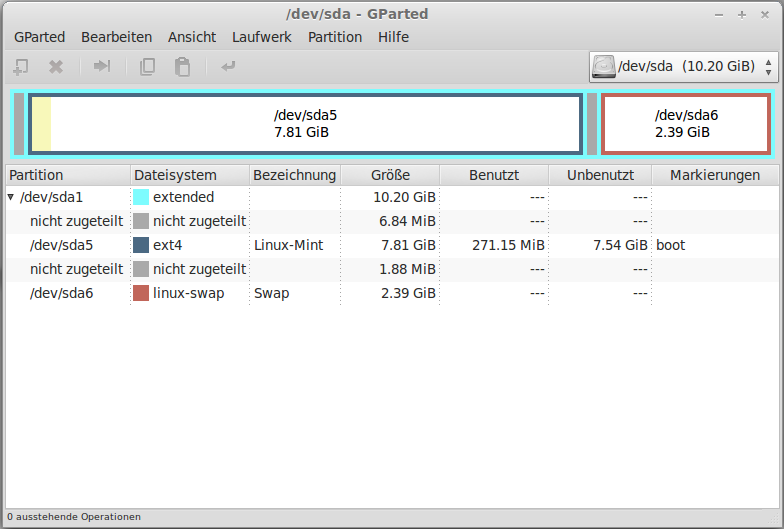
Task: Click the Apply operations arrow icon
Action: 228,67
